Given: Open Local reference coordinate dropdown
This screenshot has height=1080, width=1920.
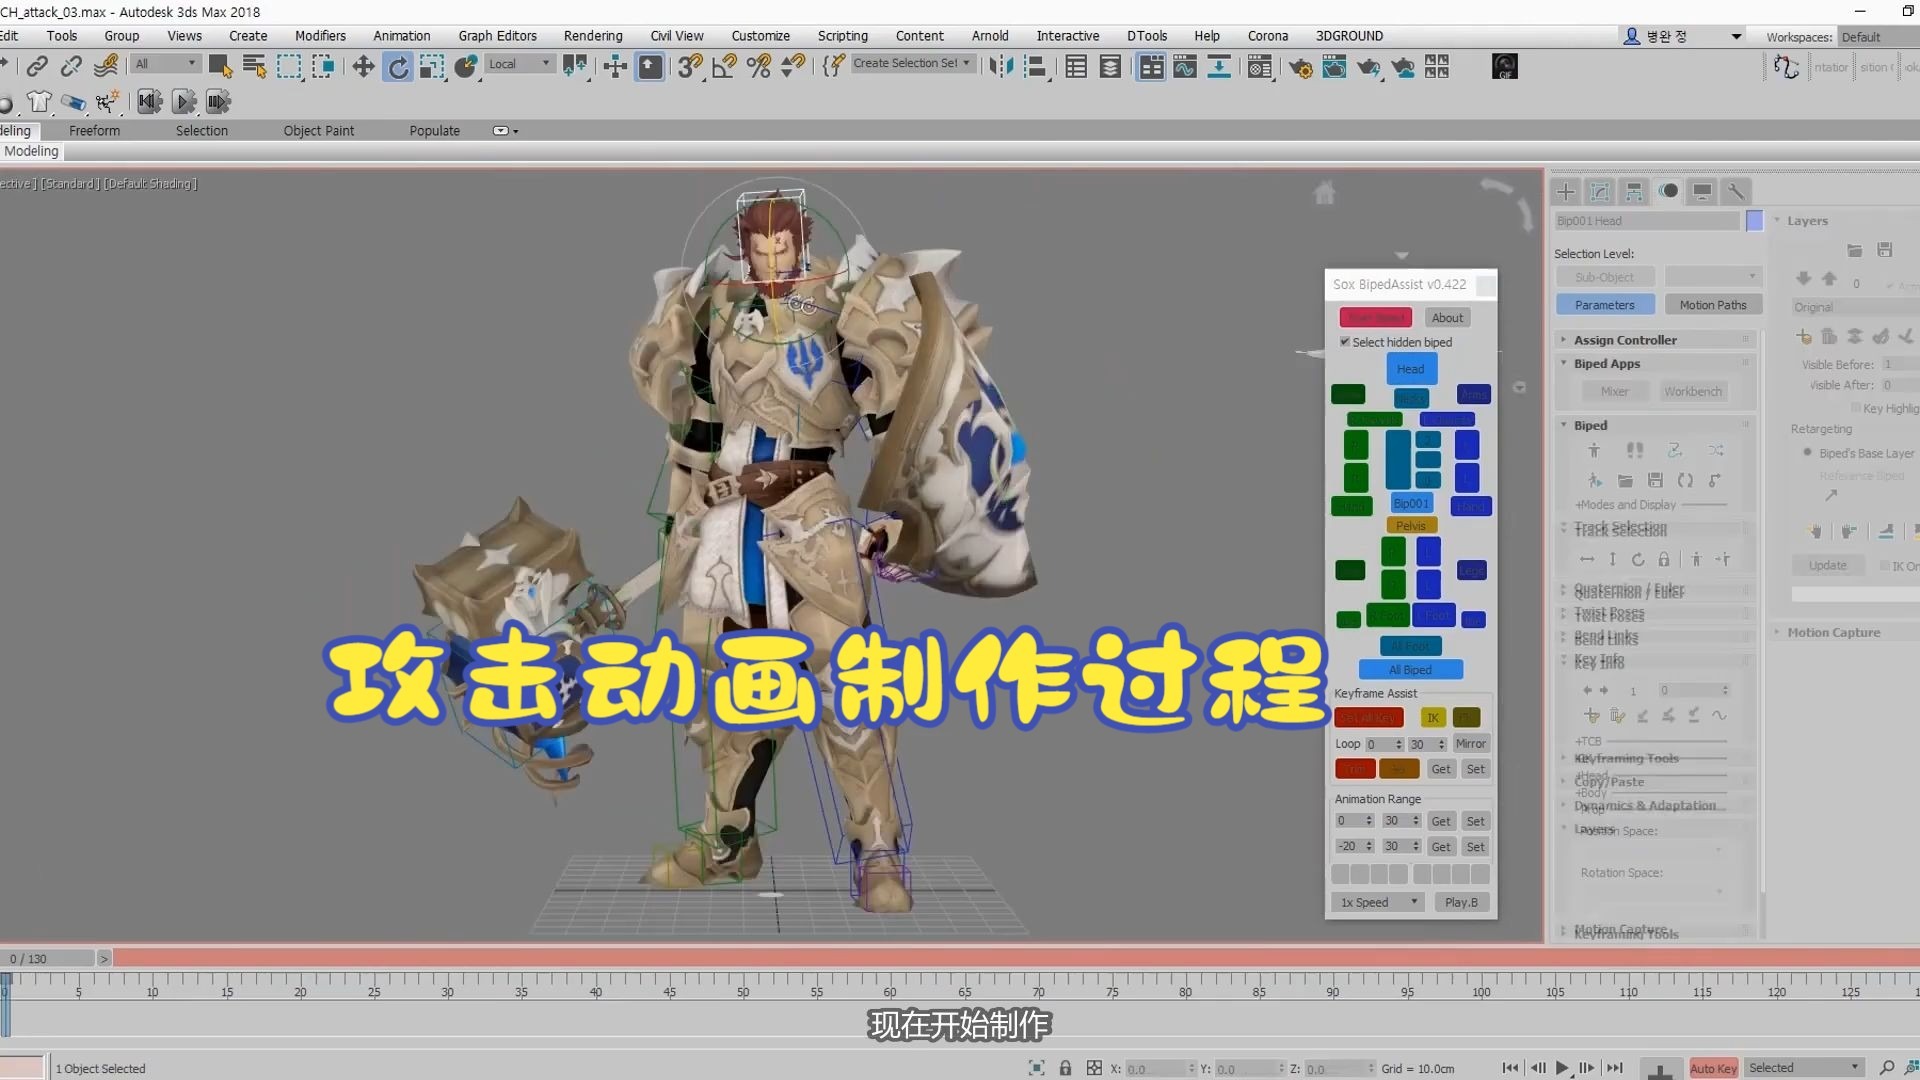Looking at the screenshot, I should [519, 64].
